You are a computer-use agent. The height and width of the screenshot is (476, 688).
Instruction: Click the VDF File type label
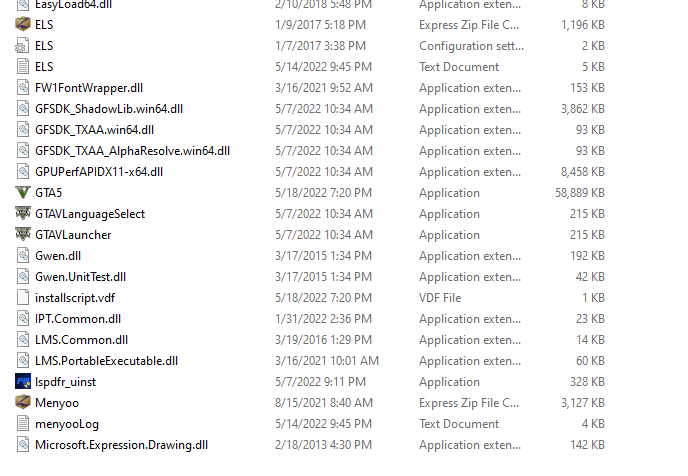(440, 298)
